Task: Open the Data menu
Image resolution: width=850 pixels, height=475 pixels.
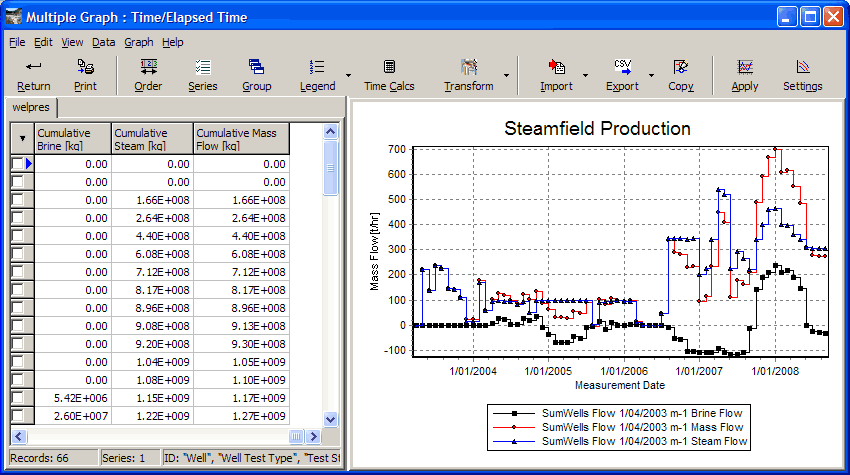Action: (104, 42)
